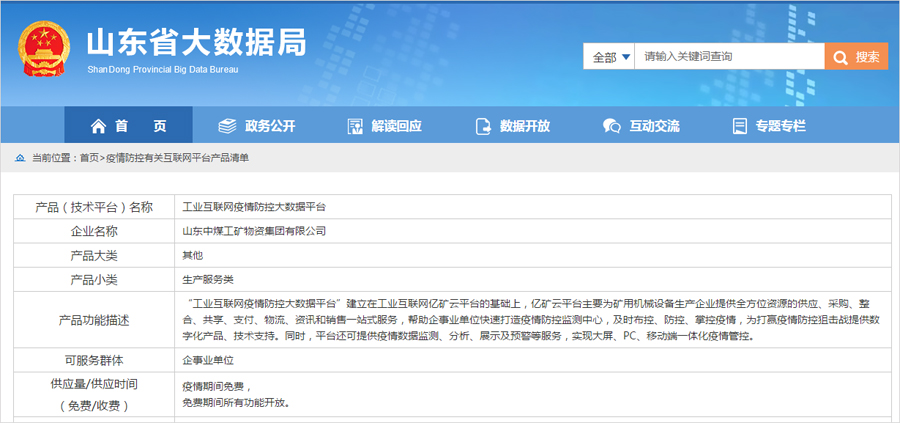Click the small home icon before 当前位置

tap(21, 158)
